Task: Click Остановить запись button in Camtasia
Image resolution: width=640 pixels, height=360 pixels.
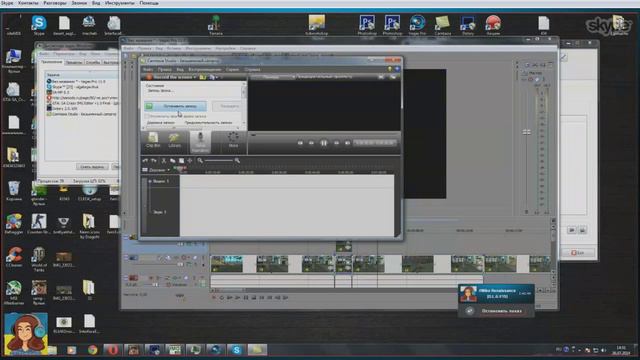Action: point(175,106)
